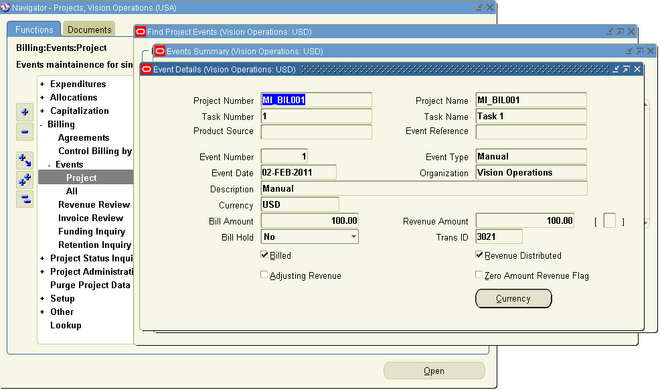This screenshot has width=660, height=390.
Task: Click the minus collapse button in Navigator sidebar
Action: (24, 132)
